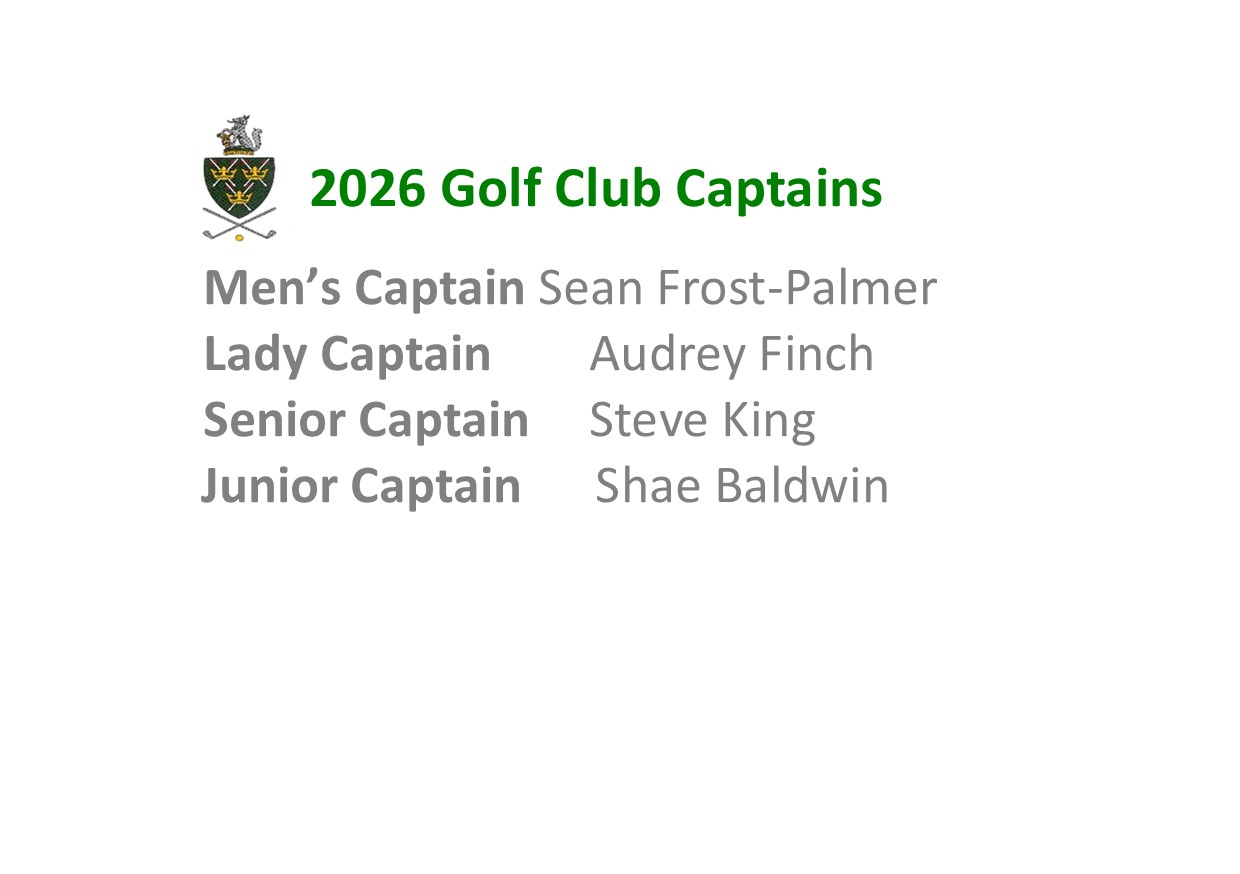Click the word Captains in the green heading
Image resolution: width=1240 pixels, height=874 pixels.
(x=779, y=188)
